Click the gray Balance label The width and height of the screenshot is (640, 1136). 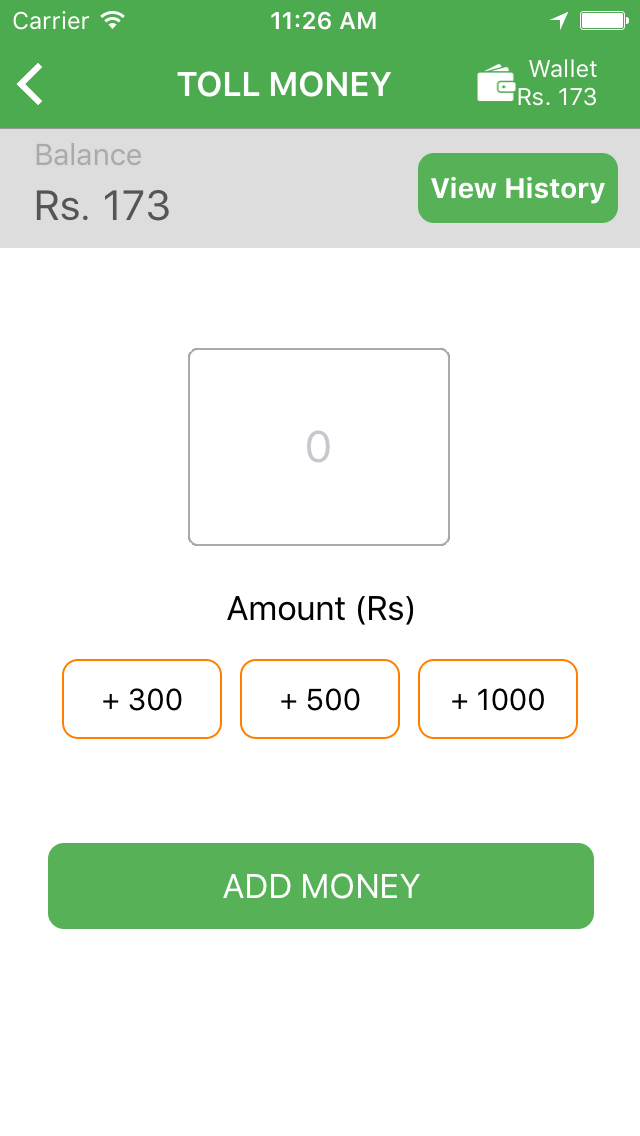point(88,155)
